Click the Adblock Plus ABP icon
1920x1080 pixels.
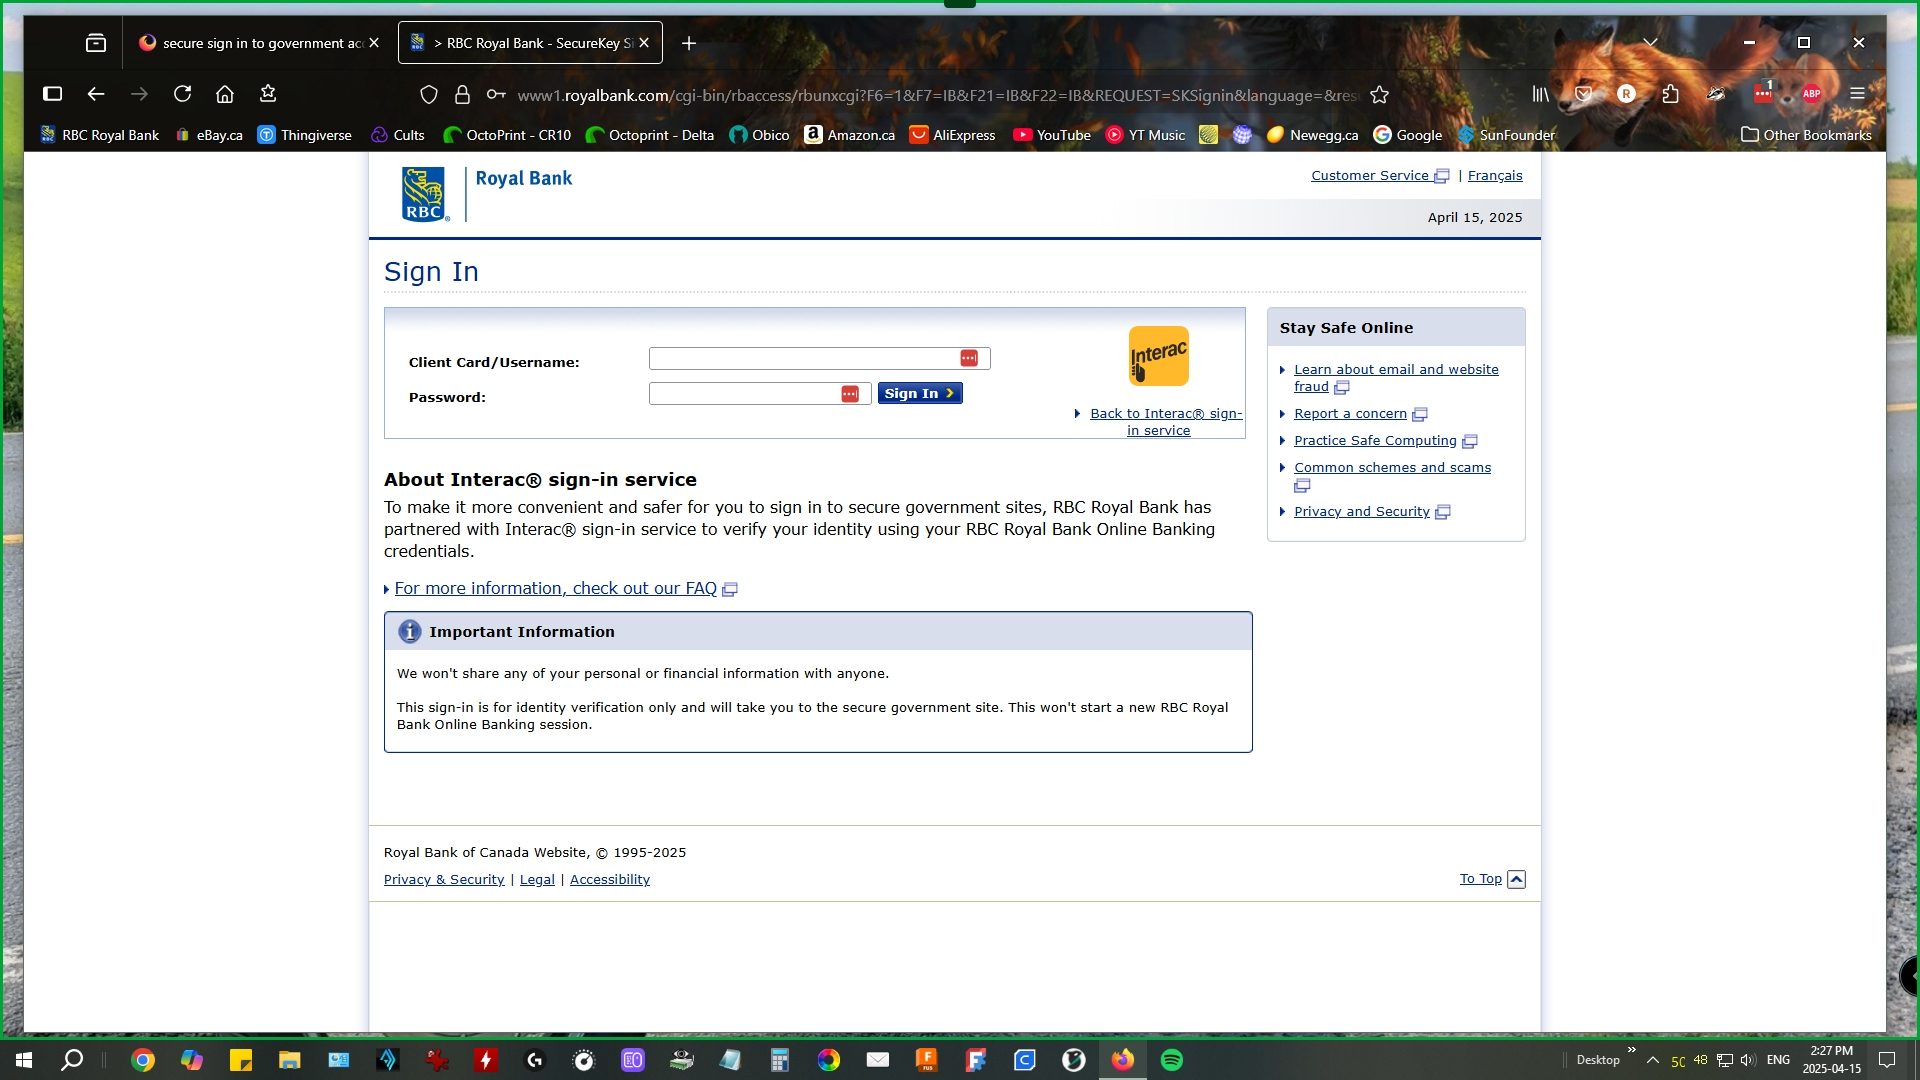(x=1812, y=94)
